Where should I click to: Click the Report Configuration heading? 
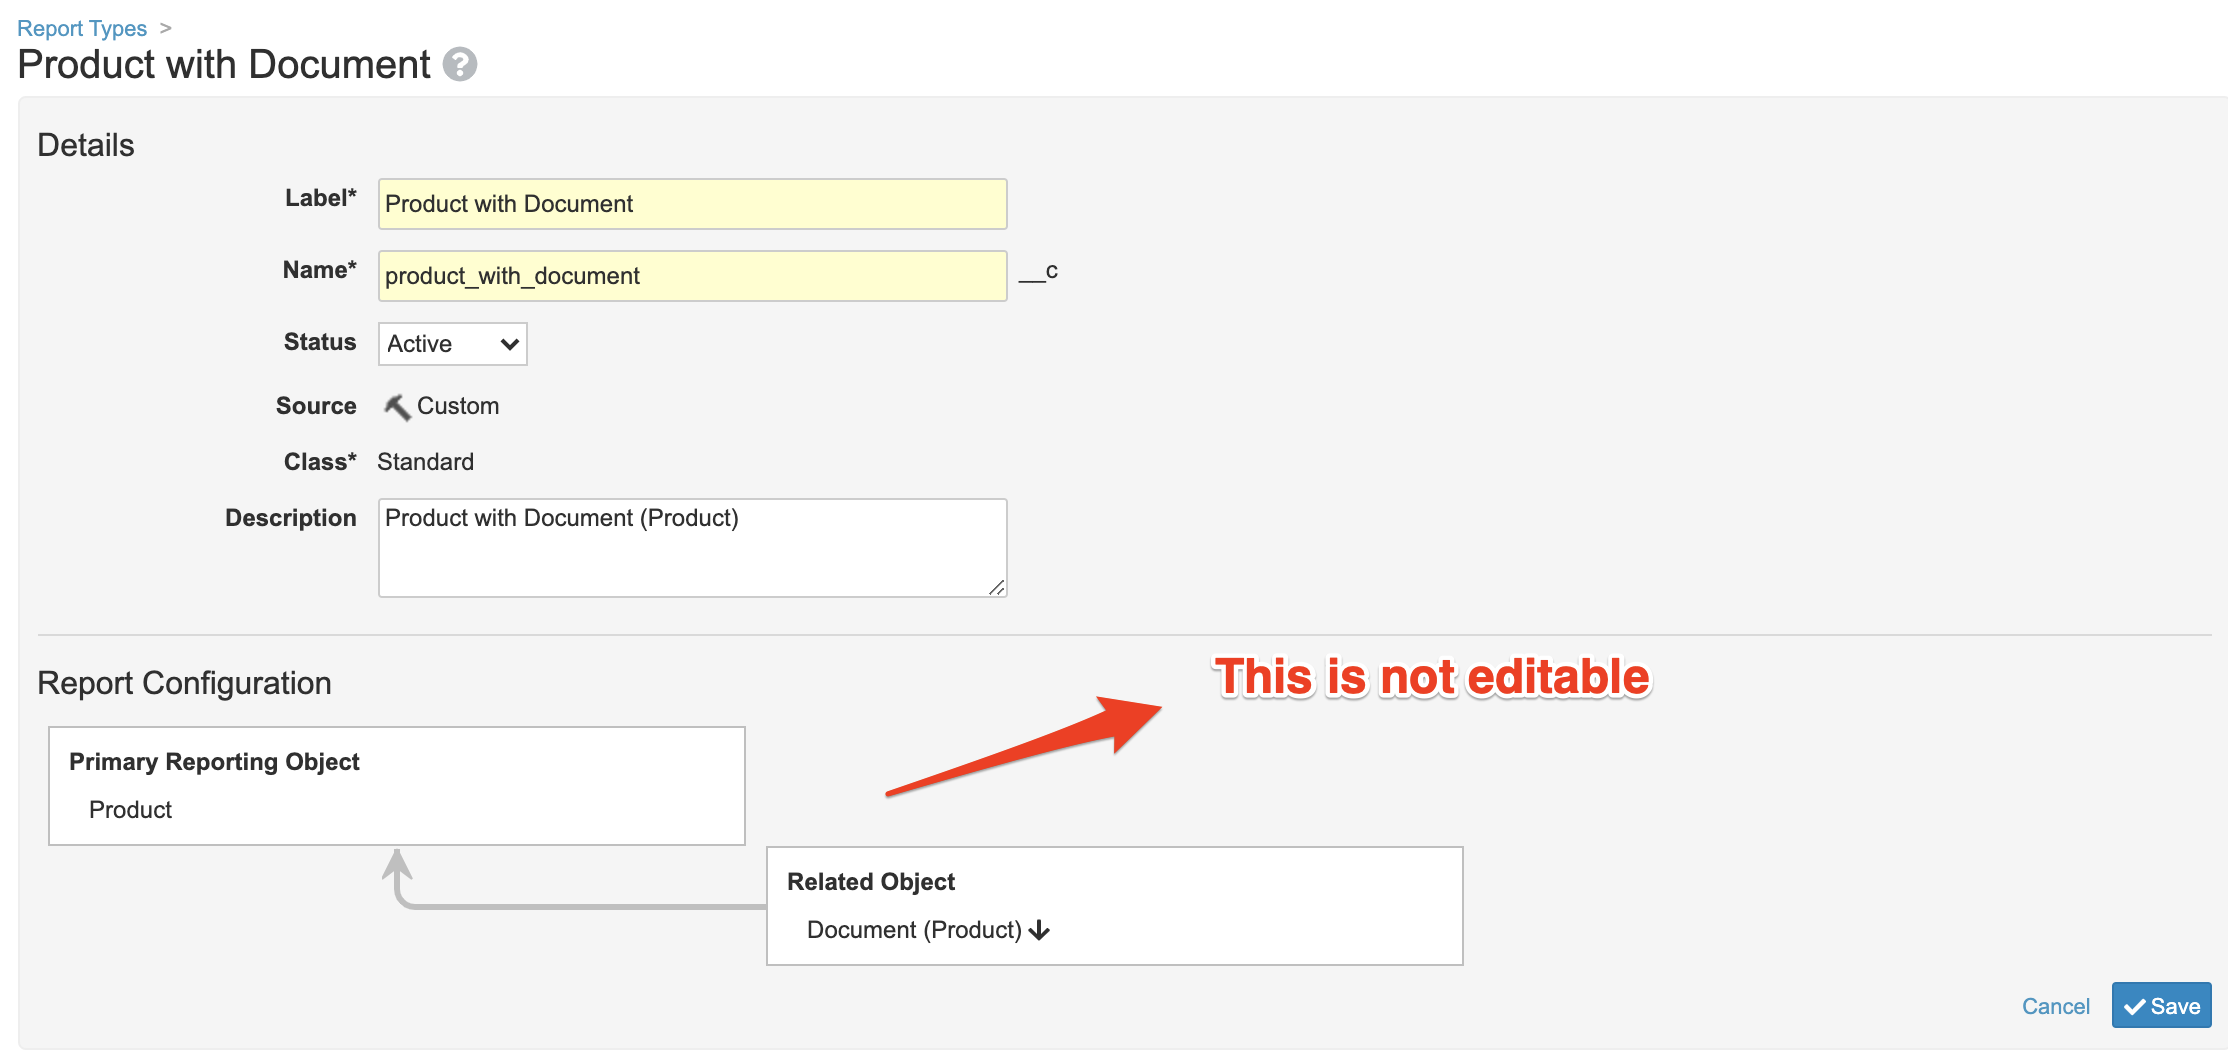pos(184,683)
